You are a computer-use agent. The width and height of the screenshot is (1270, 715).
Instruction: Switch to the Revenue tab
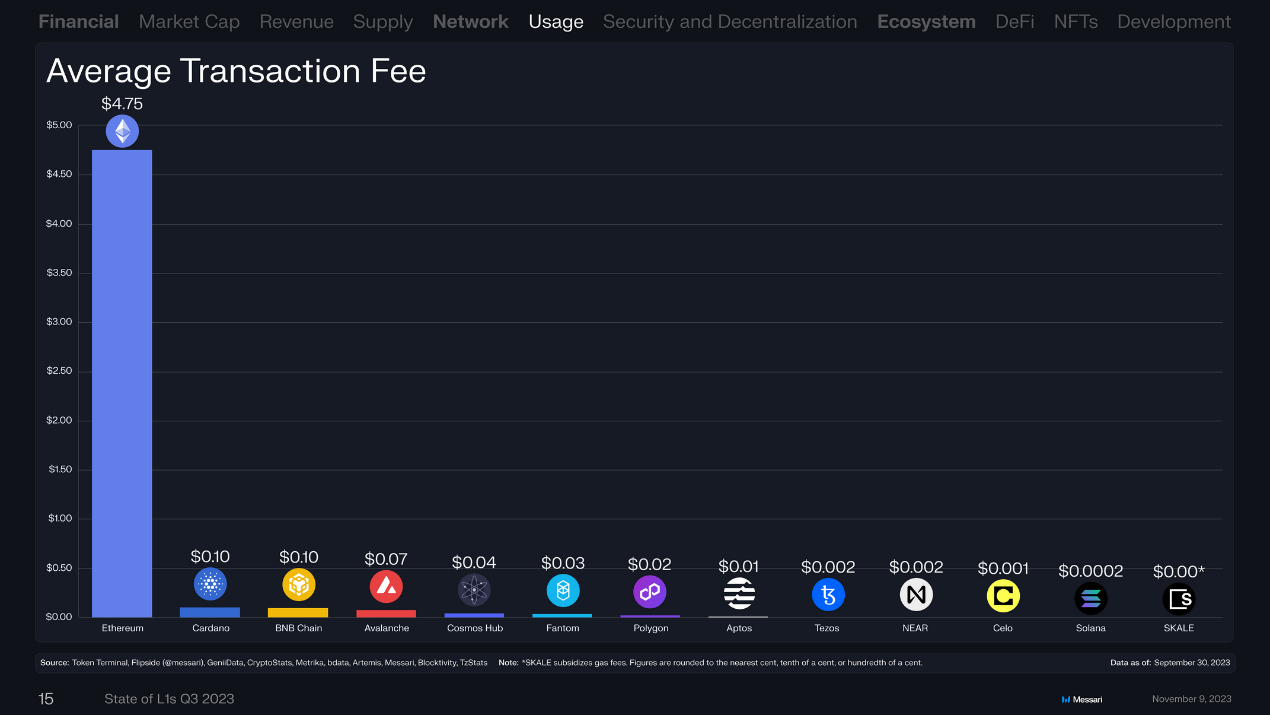point(296,21)
